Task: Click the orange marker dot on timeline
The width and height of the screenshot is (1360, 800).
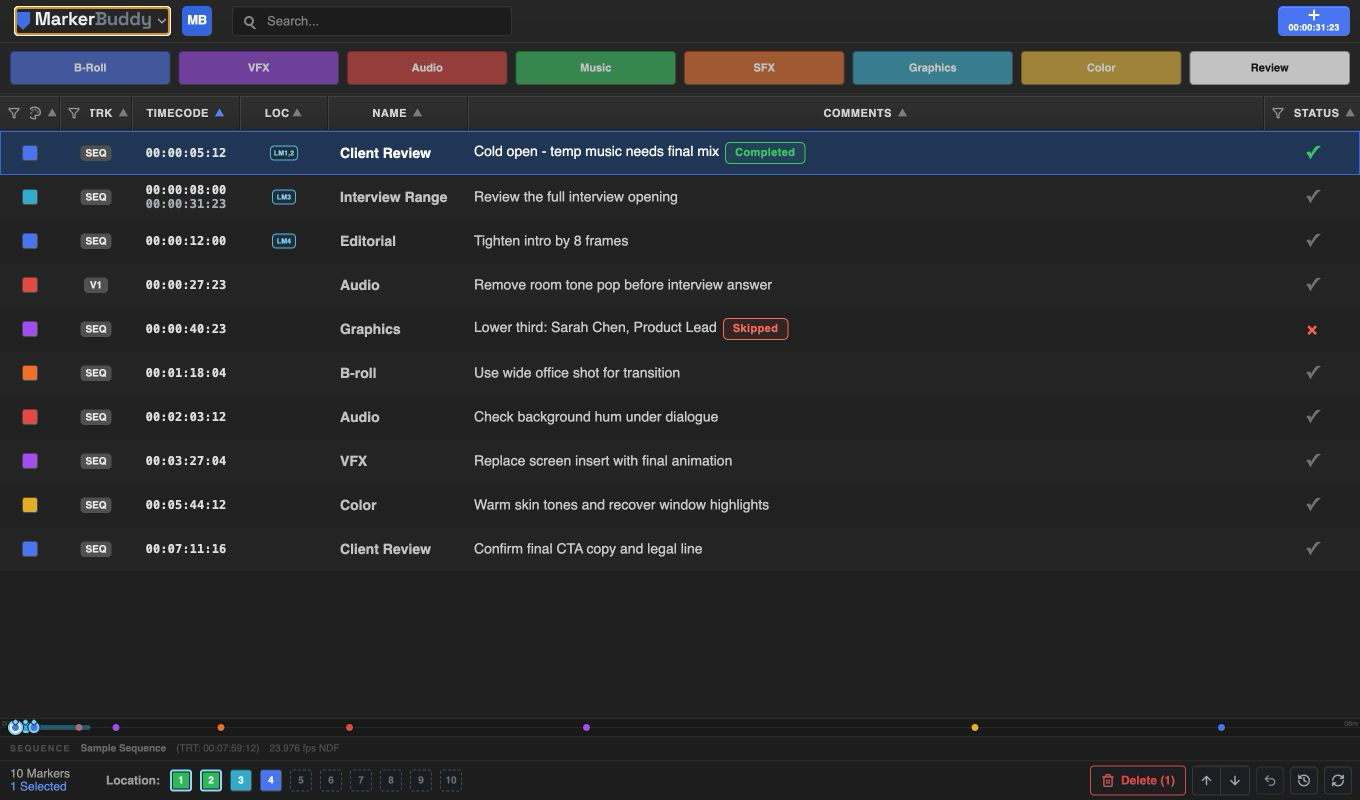Action: tap(221, 727)
